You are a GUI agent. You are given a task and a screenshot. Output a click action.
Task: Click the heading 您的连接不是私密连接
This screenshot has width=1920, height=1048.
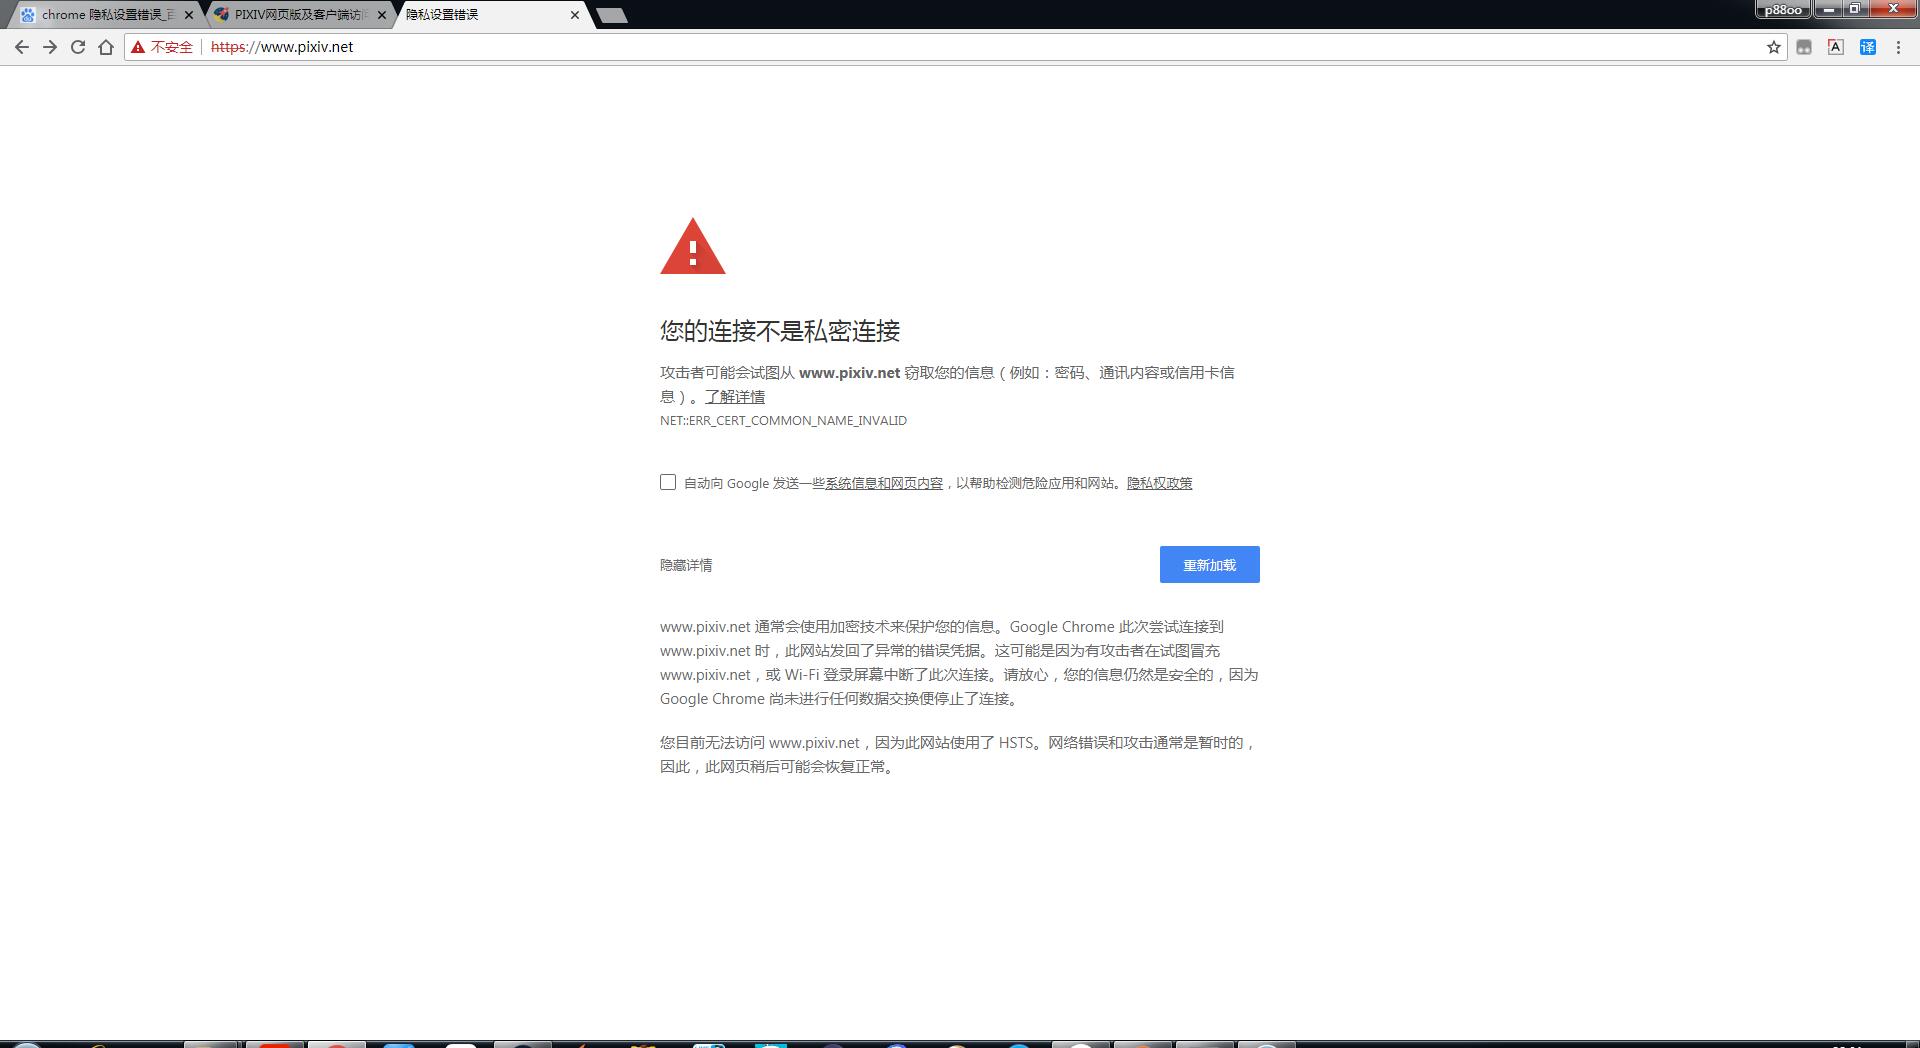point(780,331)
